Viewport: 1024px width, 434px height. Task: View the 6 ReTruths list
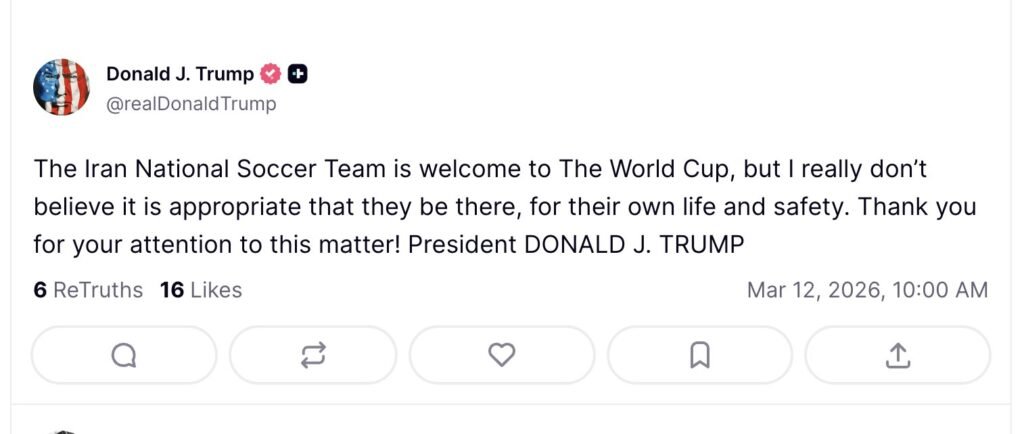click(x=88, y=290)
